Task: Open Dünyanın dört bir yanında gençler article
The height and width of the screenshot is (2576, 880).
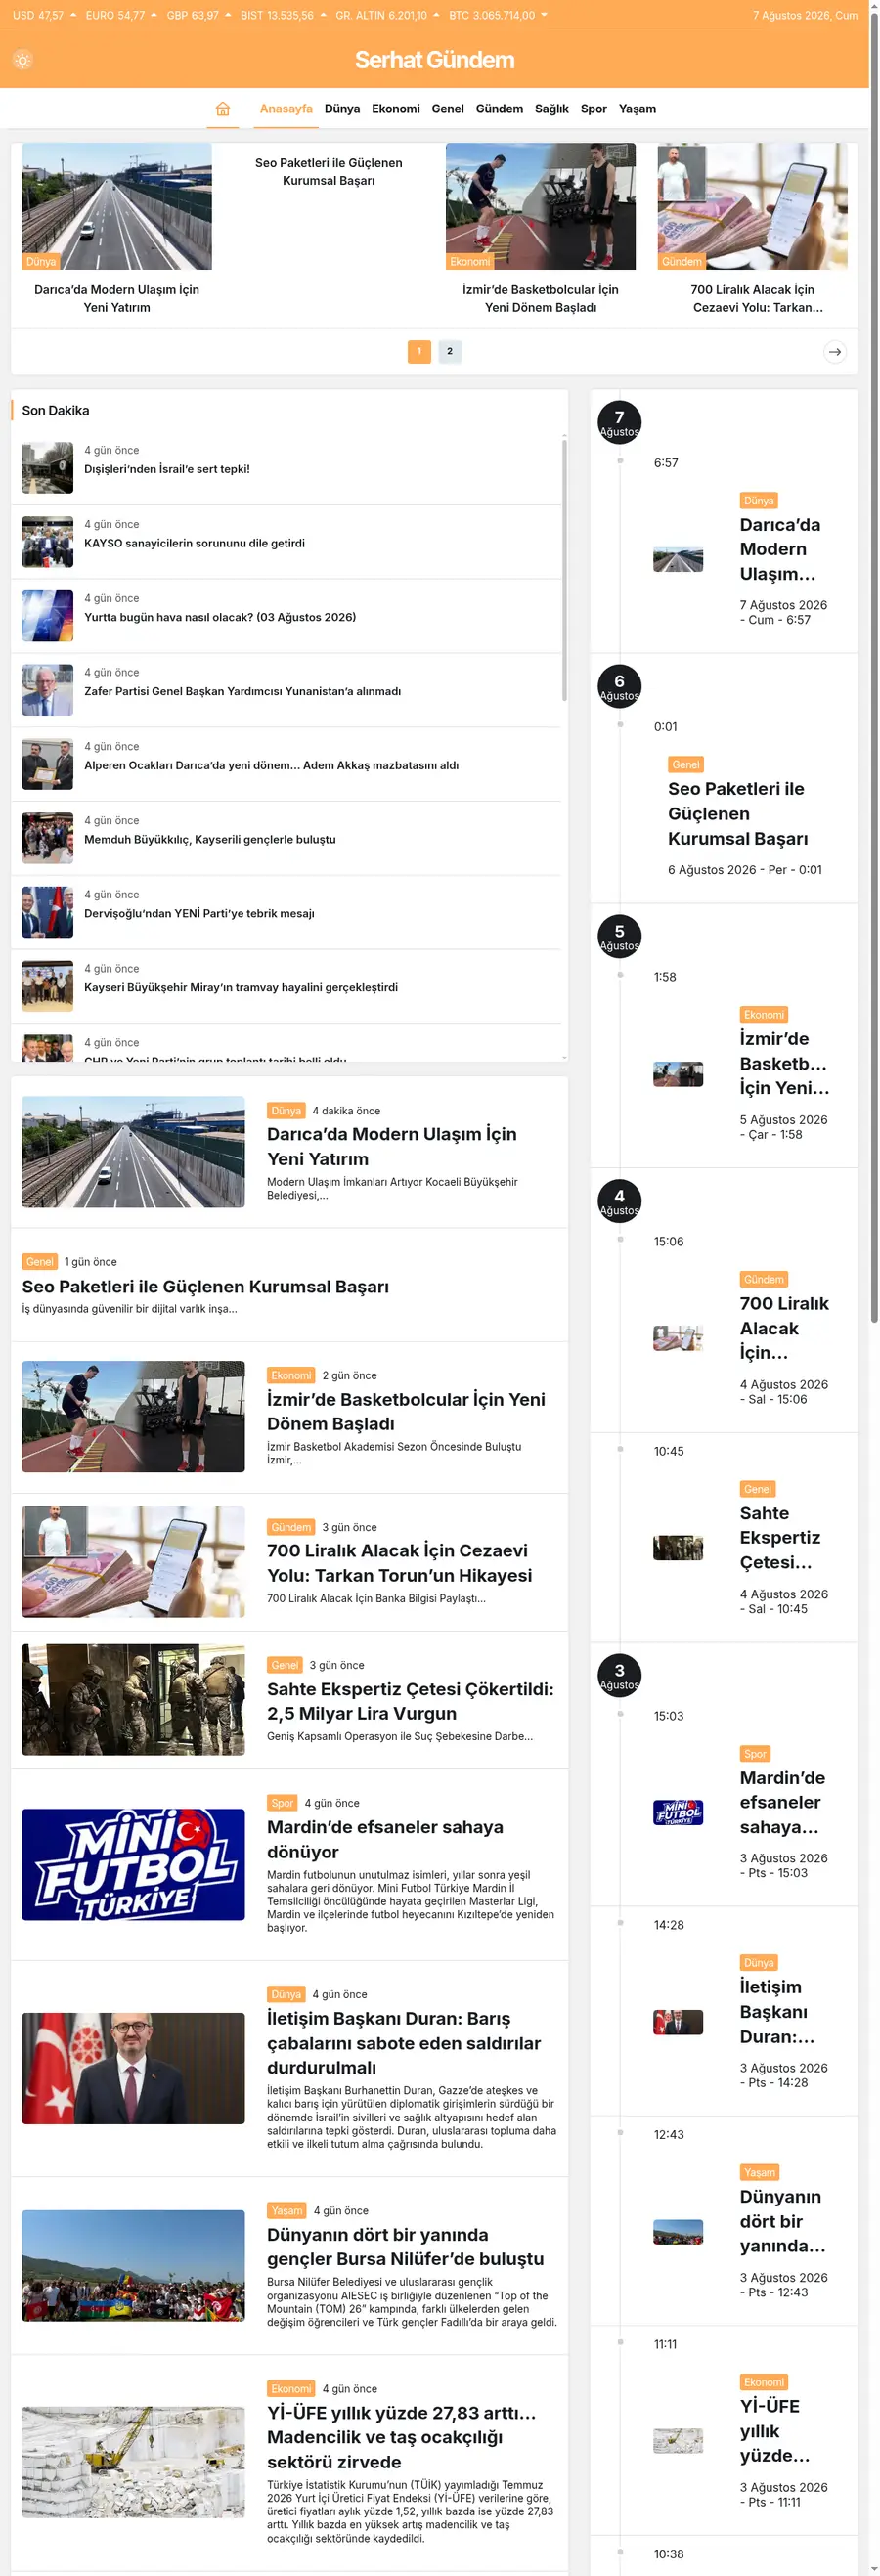Action: (406, 2246)
